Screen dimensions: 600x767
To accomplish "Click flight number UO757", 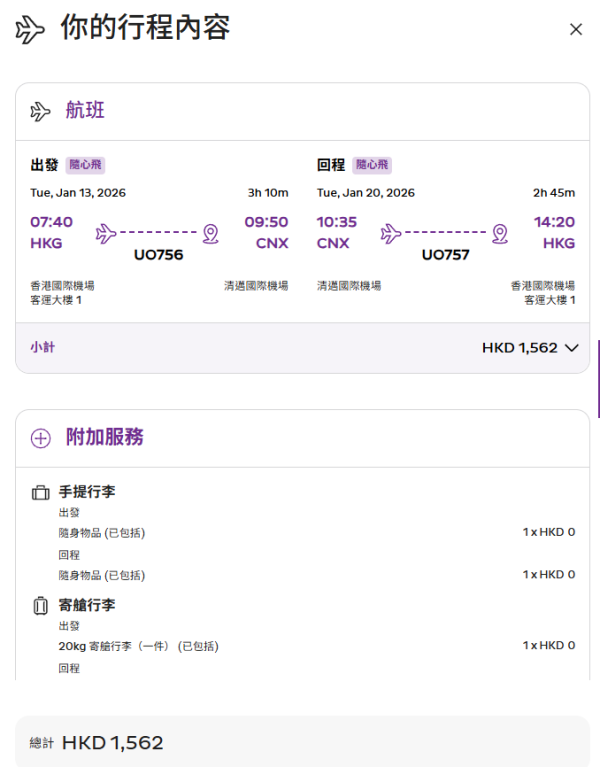I will coord(445,255).
